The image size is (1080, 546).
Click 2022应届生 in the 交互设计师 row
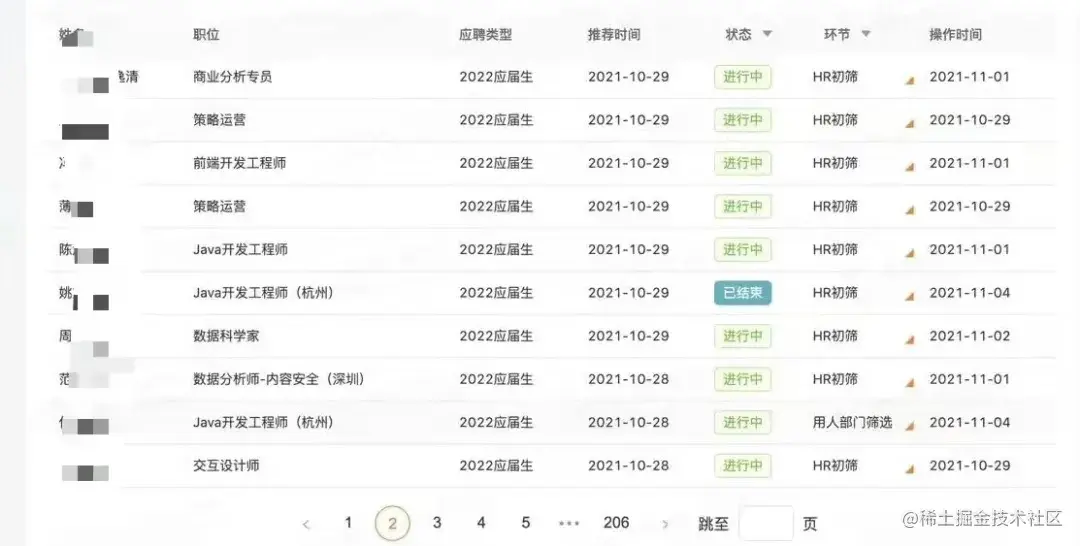point(496,465)
